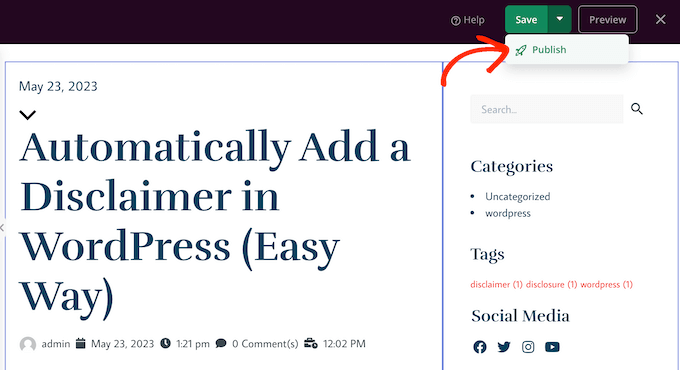The image size is (680, 370).
Task: Click the admin author name
Action: pos(56,344)
